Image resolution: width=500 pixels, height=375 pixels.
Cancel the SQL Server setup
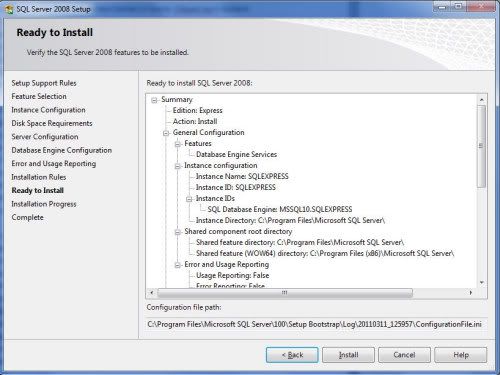coord(404,355)
